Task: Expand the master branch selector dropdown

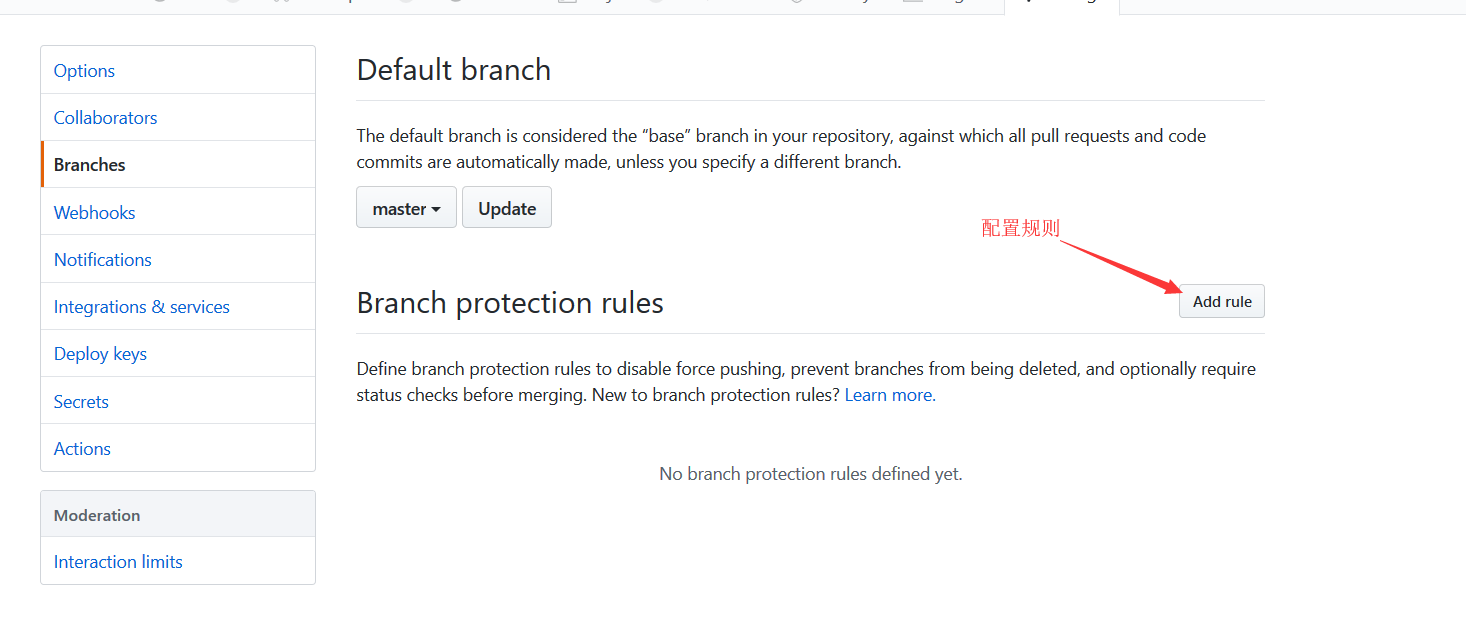Action: (x=406, y=207)
